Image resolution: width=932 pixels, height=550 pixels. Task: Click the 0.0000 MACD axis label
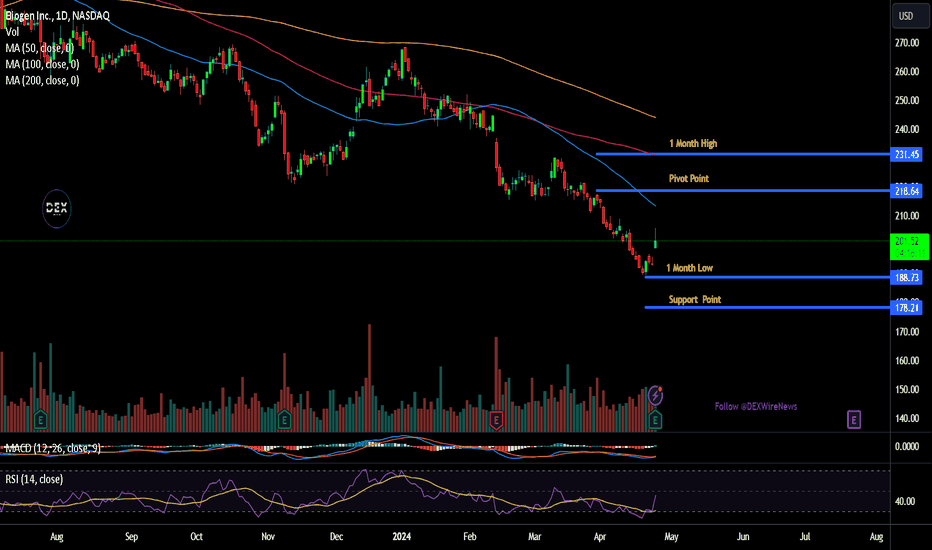907,447
